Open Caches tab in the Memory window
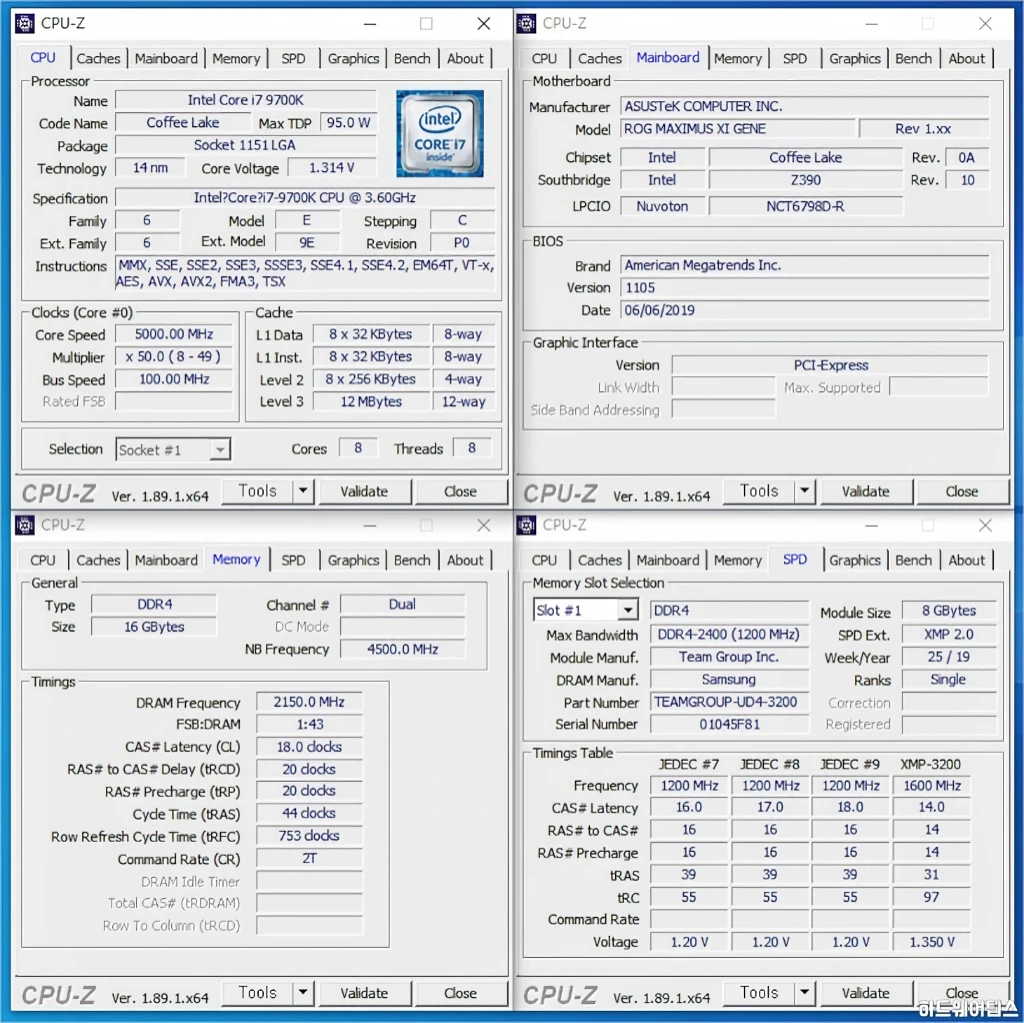This screenshot has width=1024, height=1023. 98,560
